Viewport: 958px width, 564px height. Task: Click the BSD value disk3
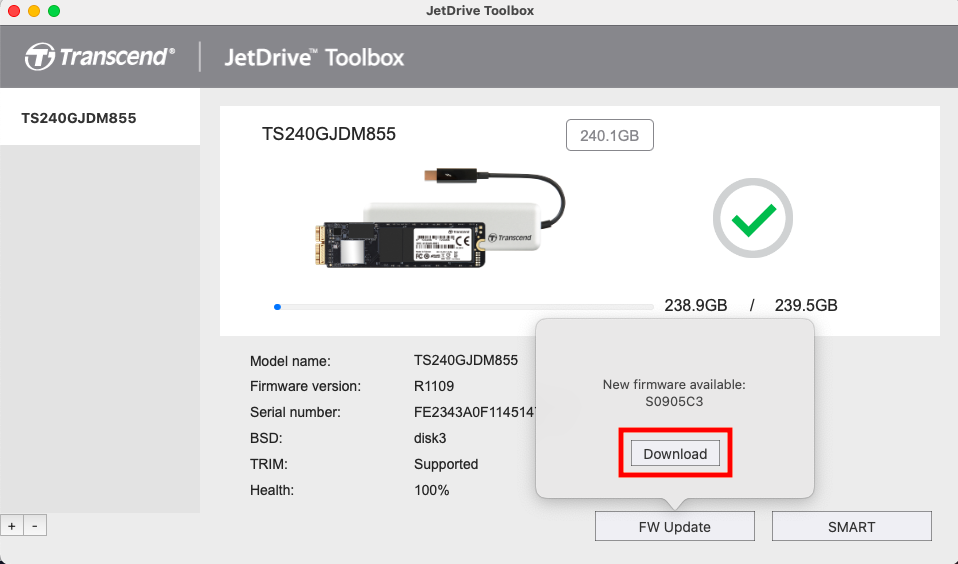click(x=430, y=438)
